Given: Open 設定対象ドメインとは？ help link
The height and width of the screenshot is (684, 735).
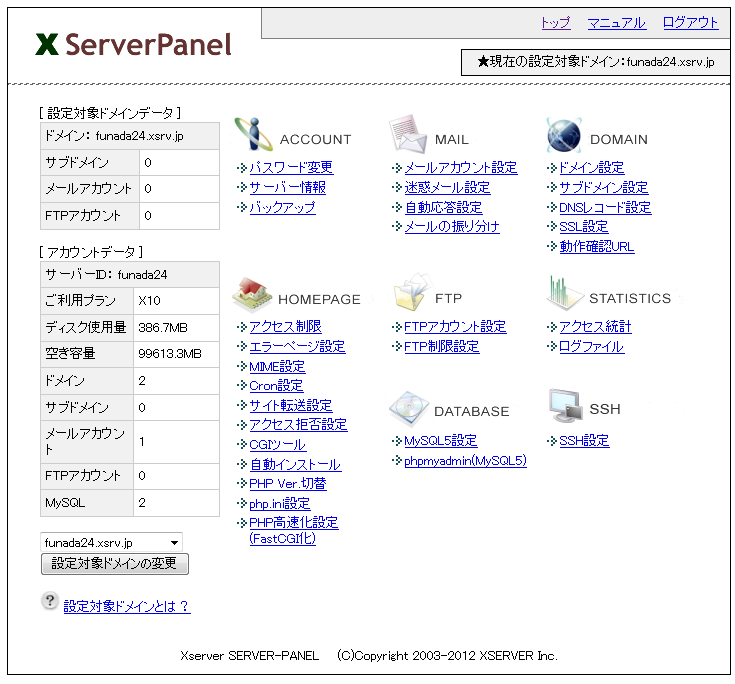Looking at the screenshot, I should tap(127, 606).
